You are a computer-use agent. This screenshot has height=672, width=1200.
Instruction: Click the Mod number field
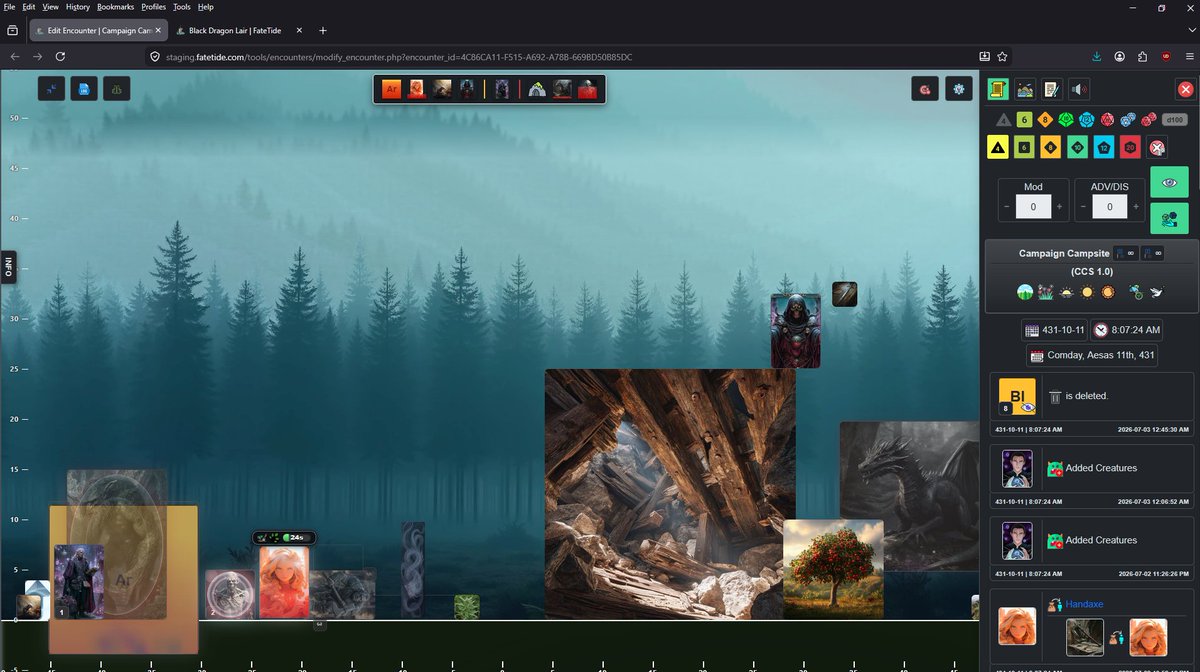coord(1034,207)
